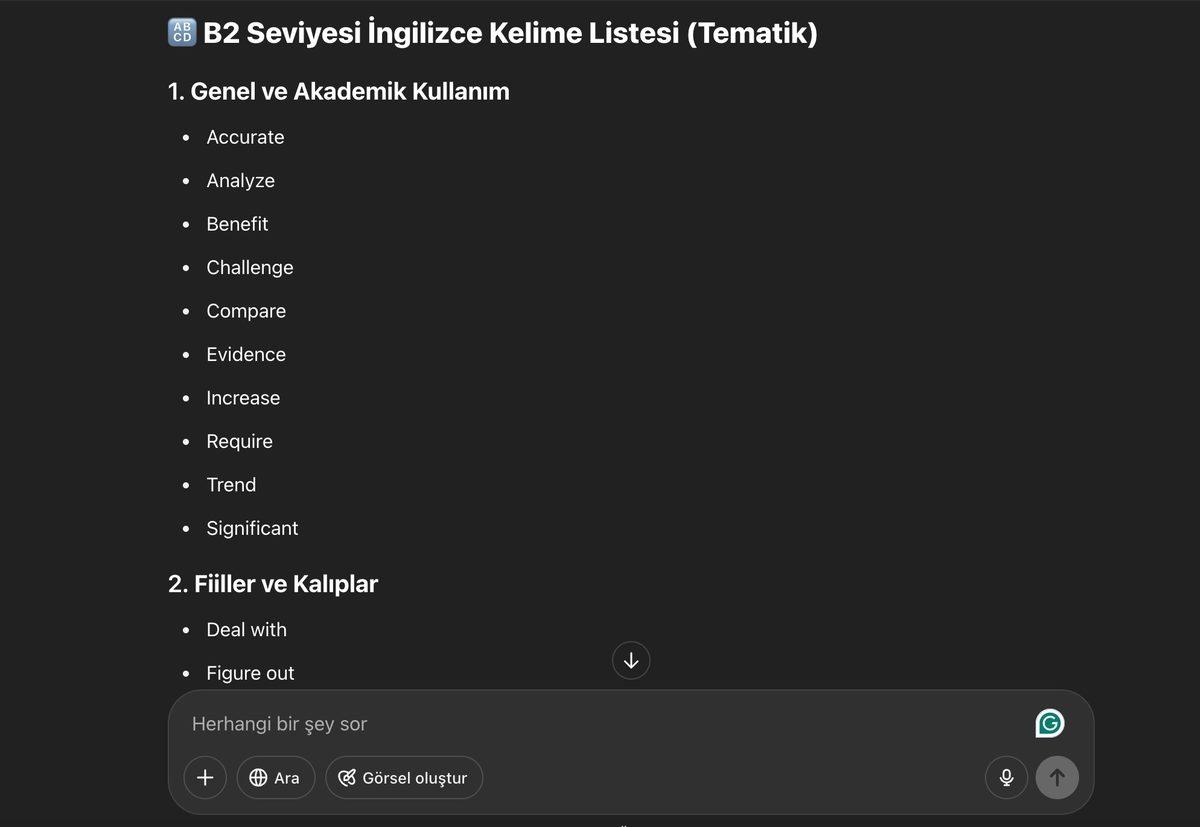
Task: Click the send arrow icon
Action: coord(1057,777)
